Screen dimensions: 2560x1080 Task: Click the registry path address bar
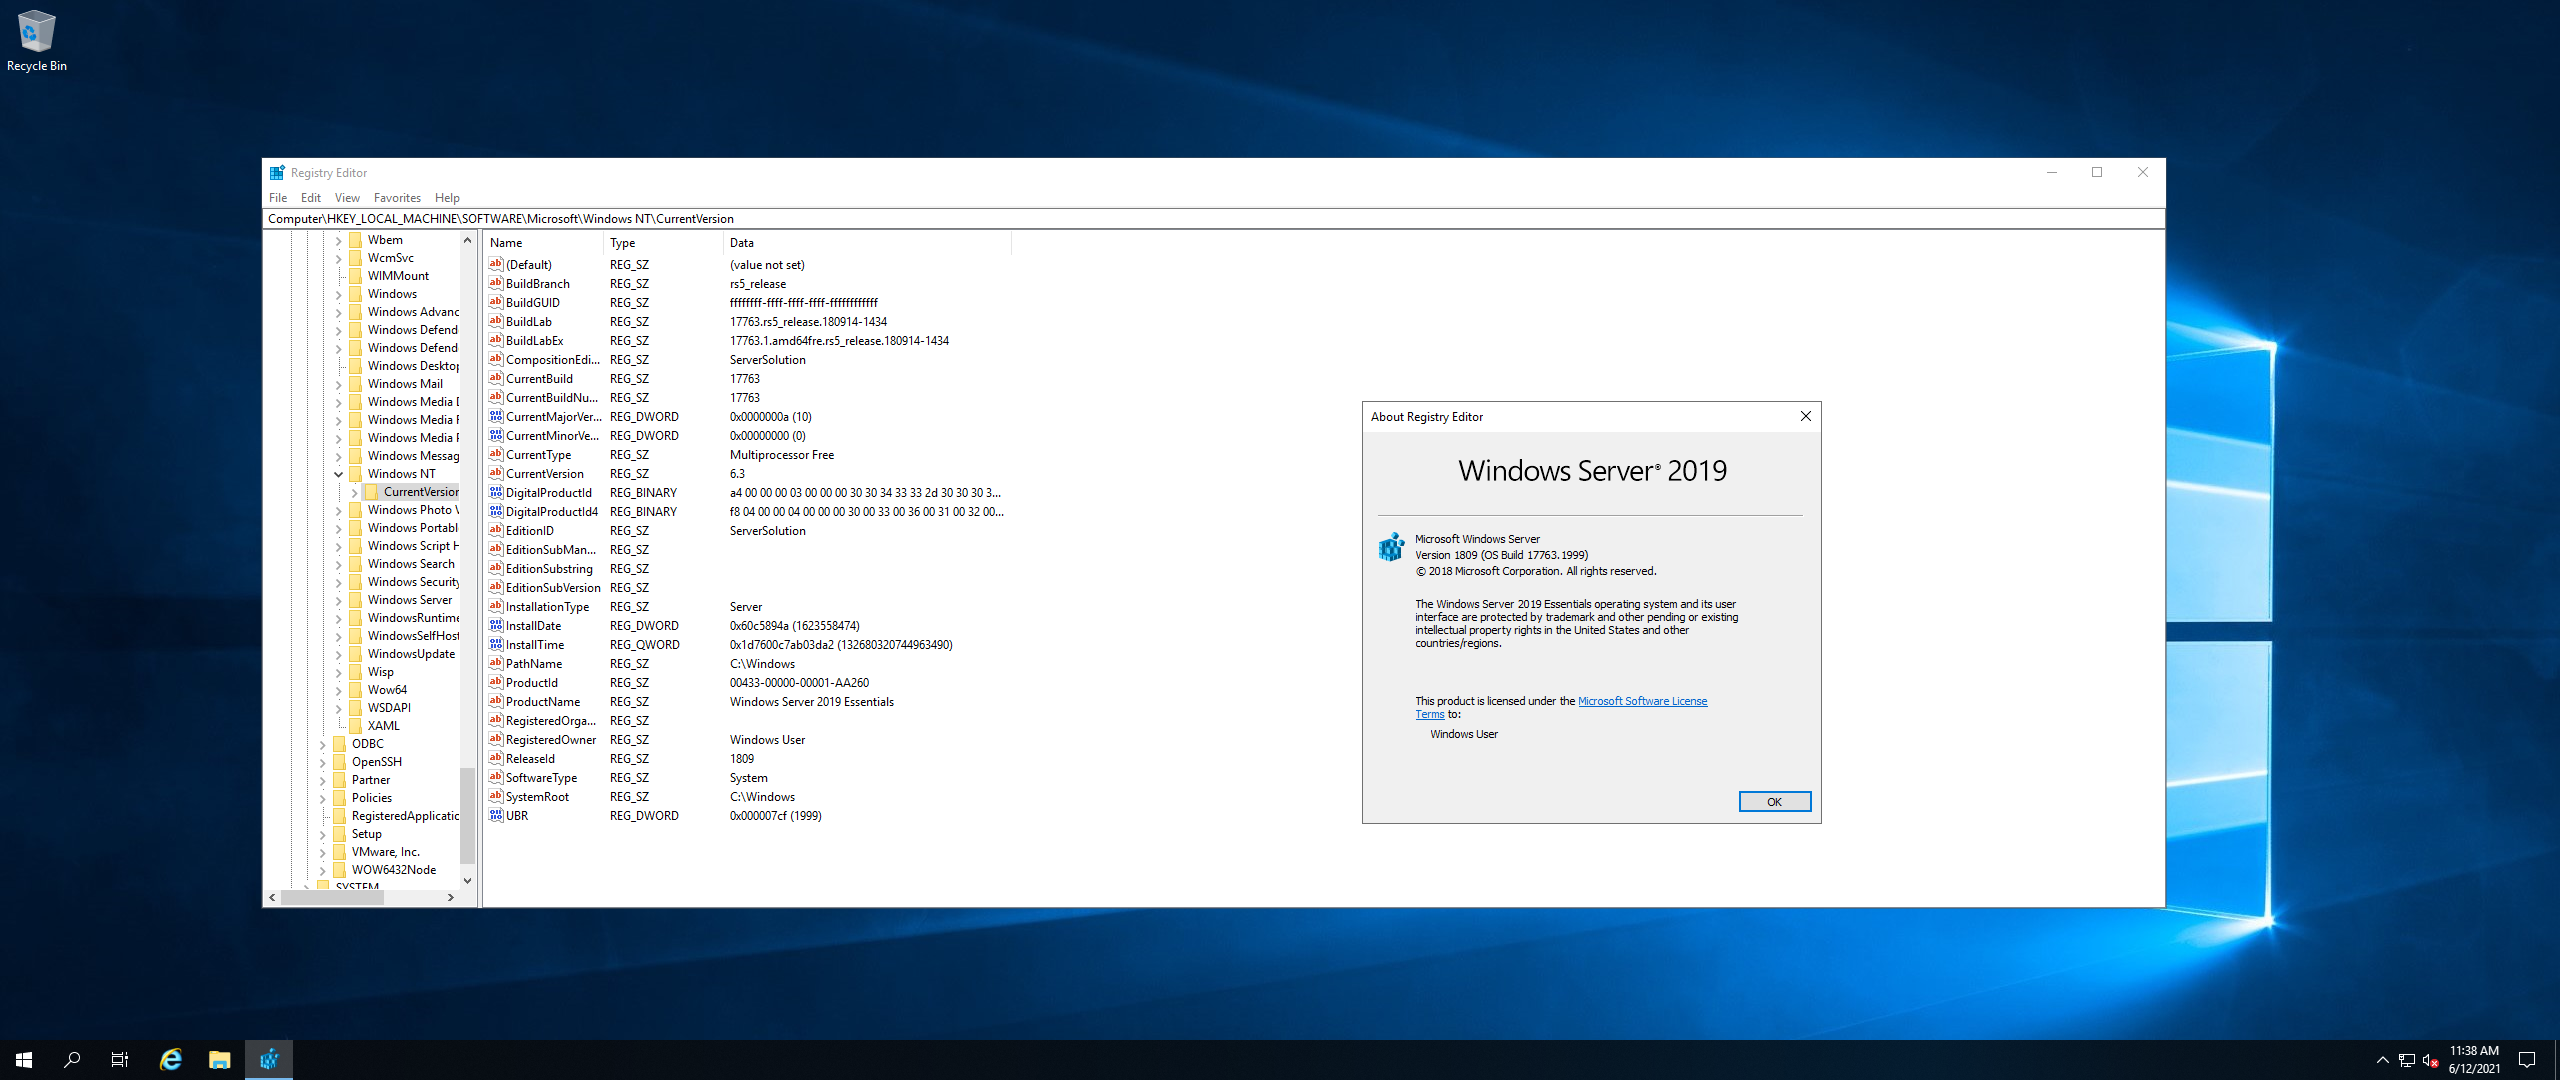1213,219
